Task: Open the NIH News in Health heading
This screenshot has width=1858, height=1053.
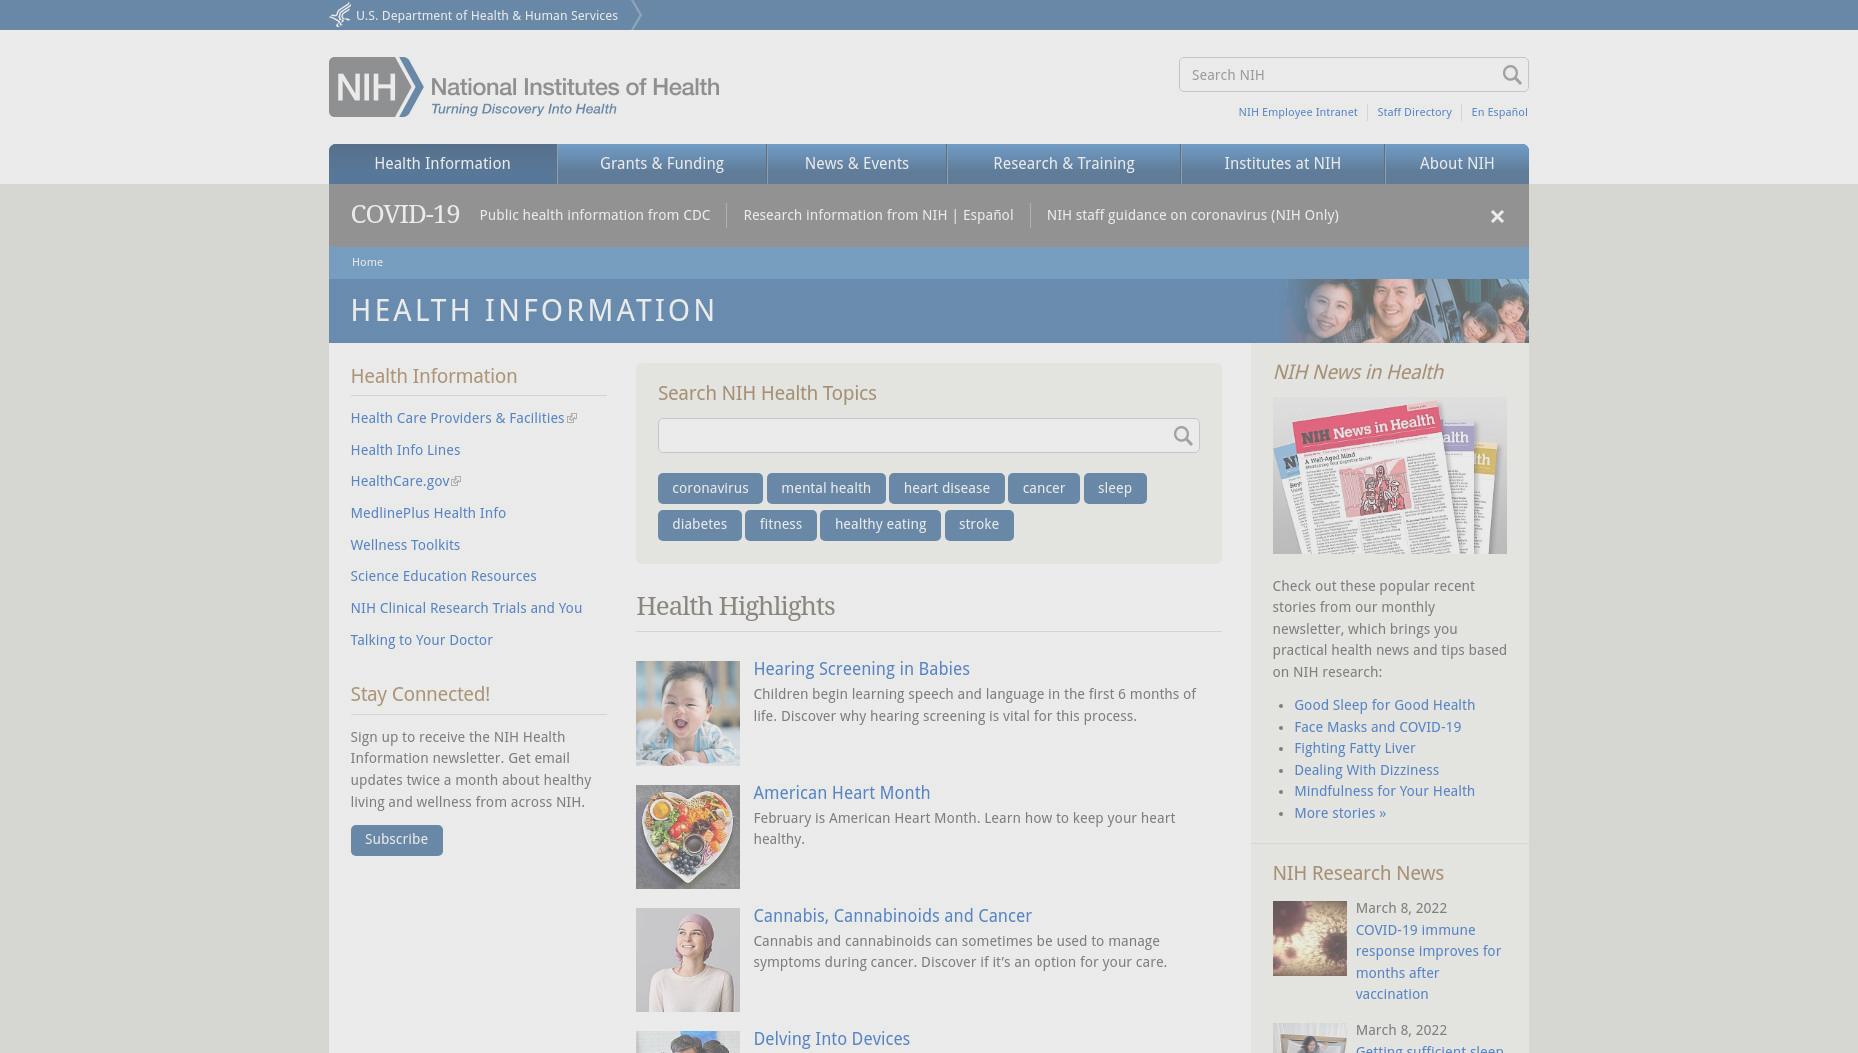Action: tap(1357, 372)
